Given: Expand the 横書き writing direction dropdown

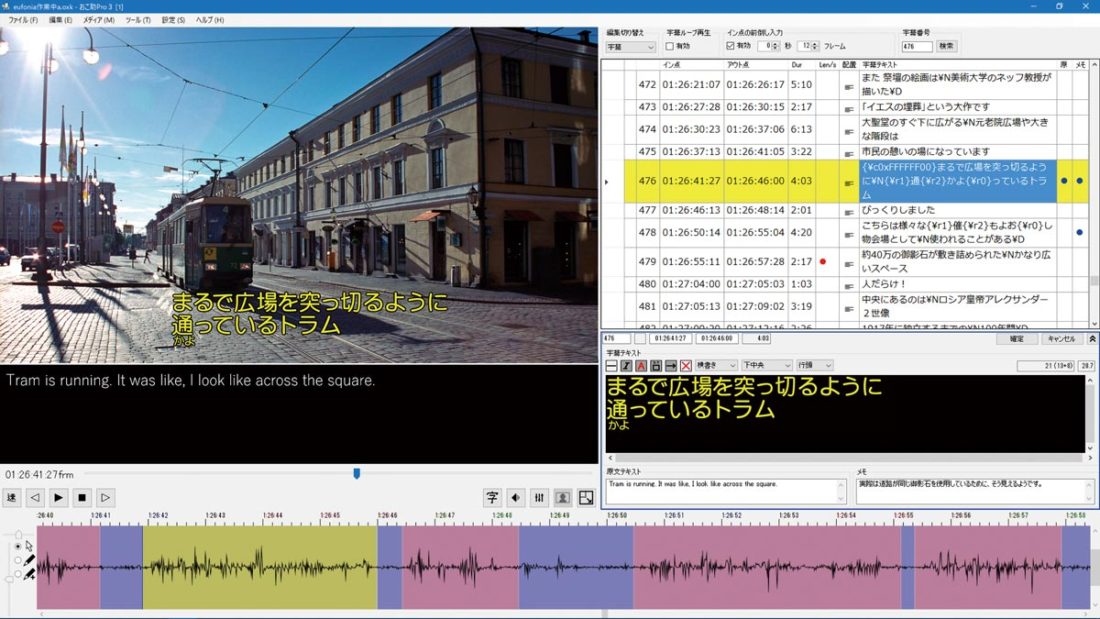Looking at the screenshot, I should (x=717, y=366).
